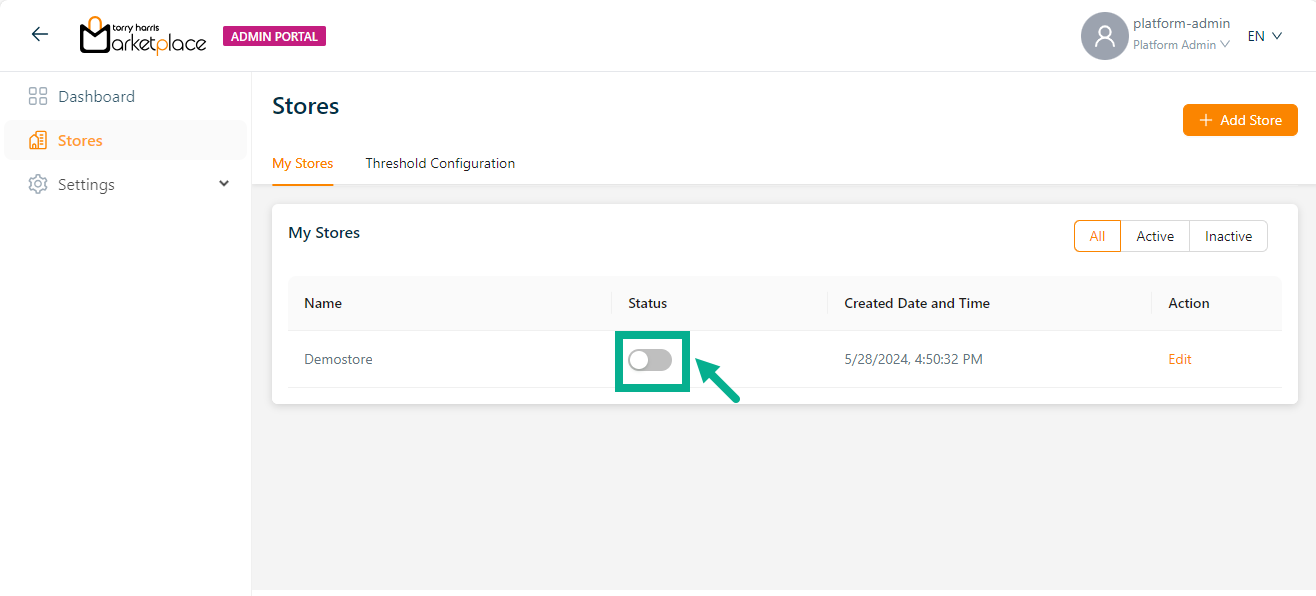
Task: Open the EN language dropdown
Action: pos(1265,36)
